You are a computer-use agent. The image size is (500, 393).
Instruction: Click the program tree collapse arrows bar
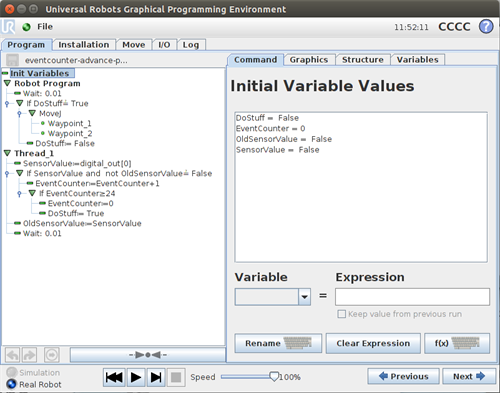148,355
